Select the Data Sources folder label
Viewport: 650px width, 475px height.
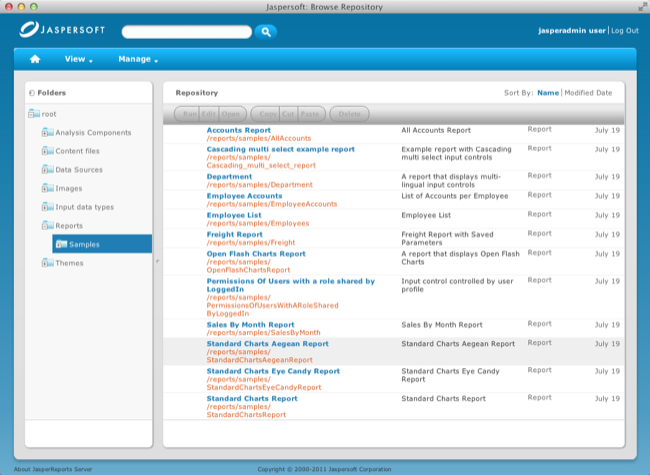(79, 170)
